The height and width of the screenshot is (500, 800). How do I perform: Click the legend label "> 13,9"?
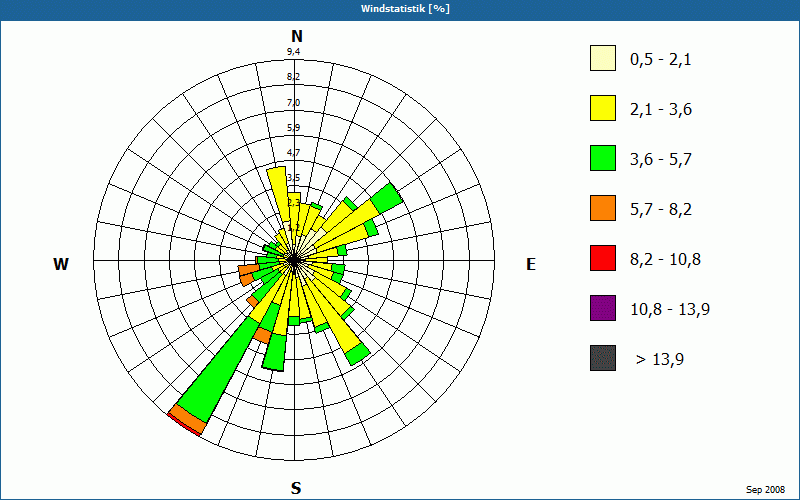(x=660, y=360)
